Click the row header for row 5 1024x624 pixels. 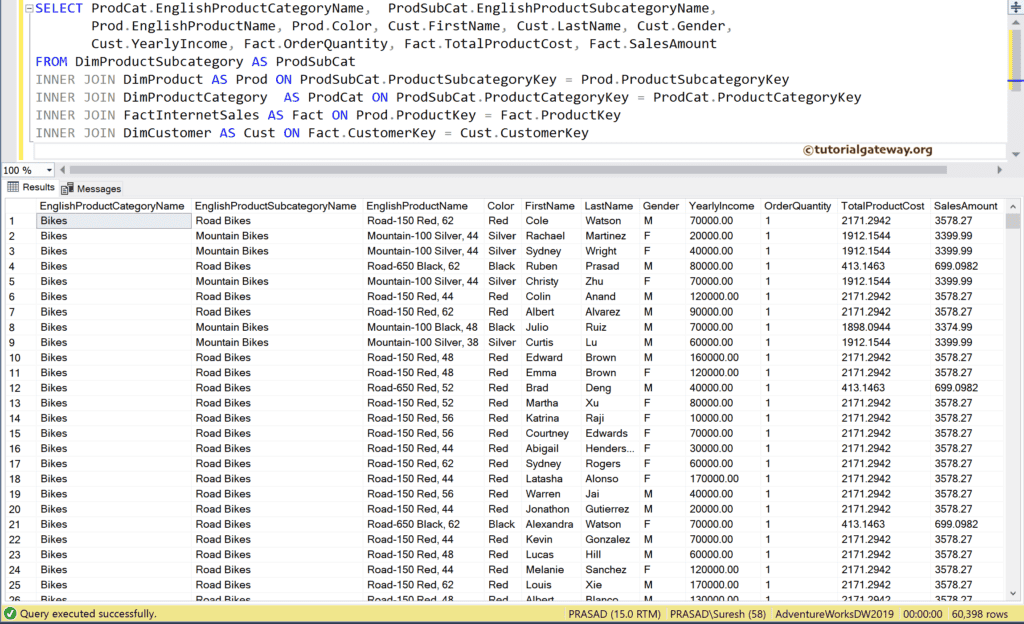click(11, 281)
